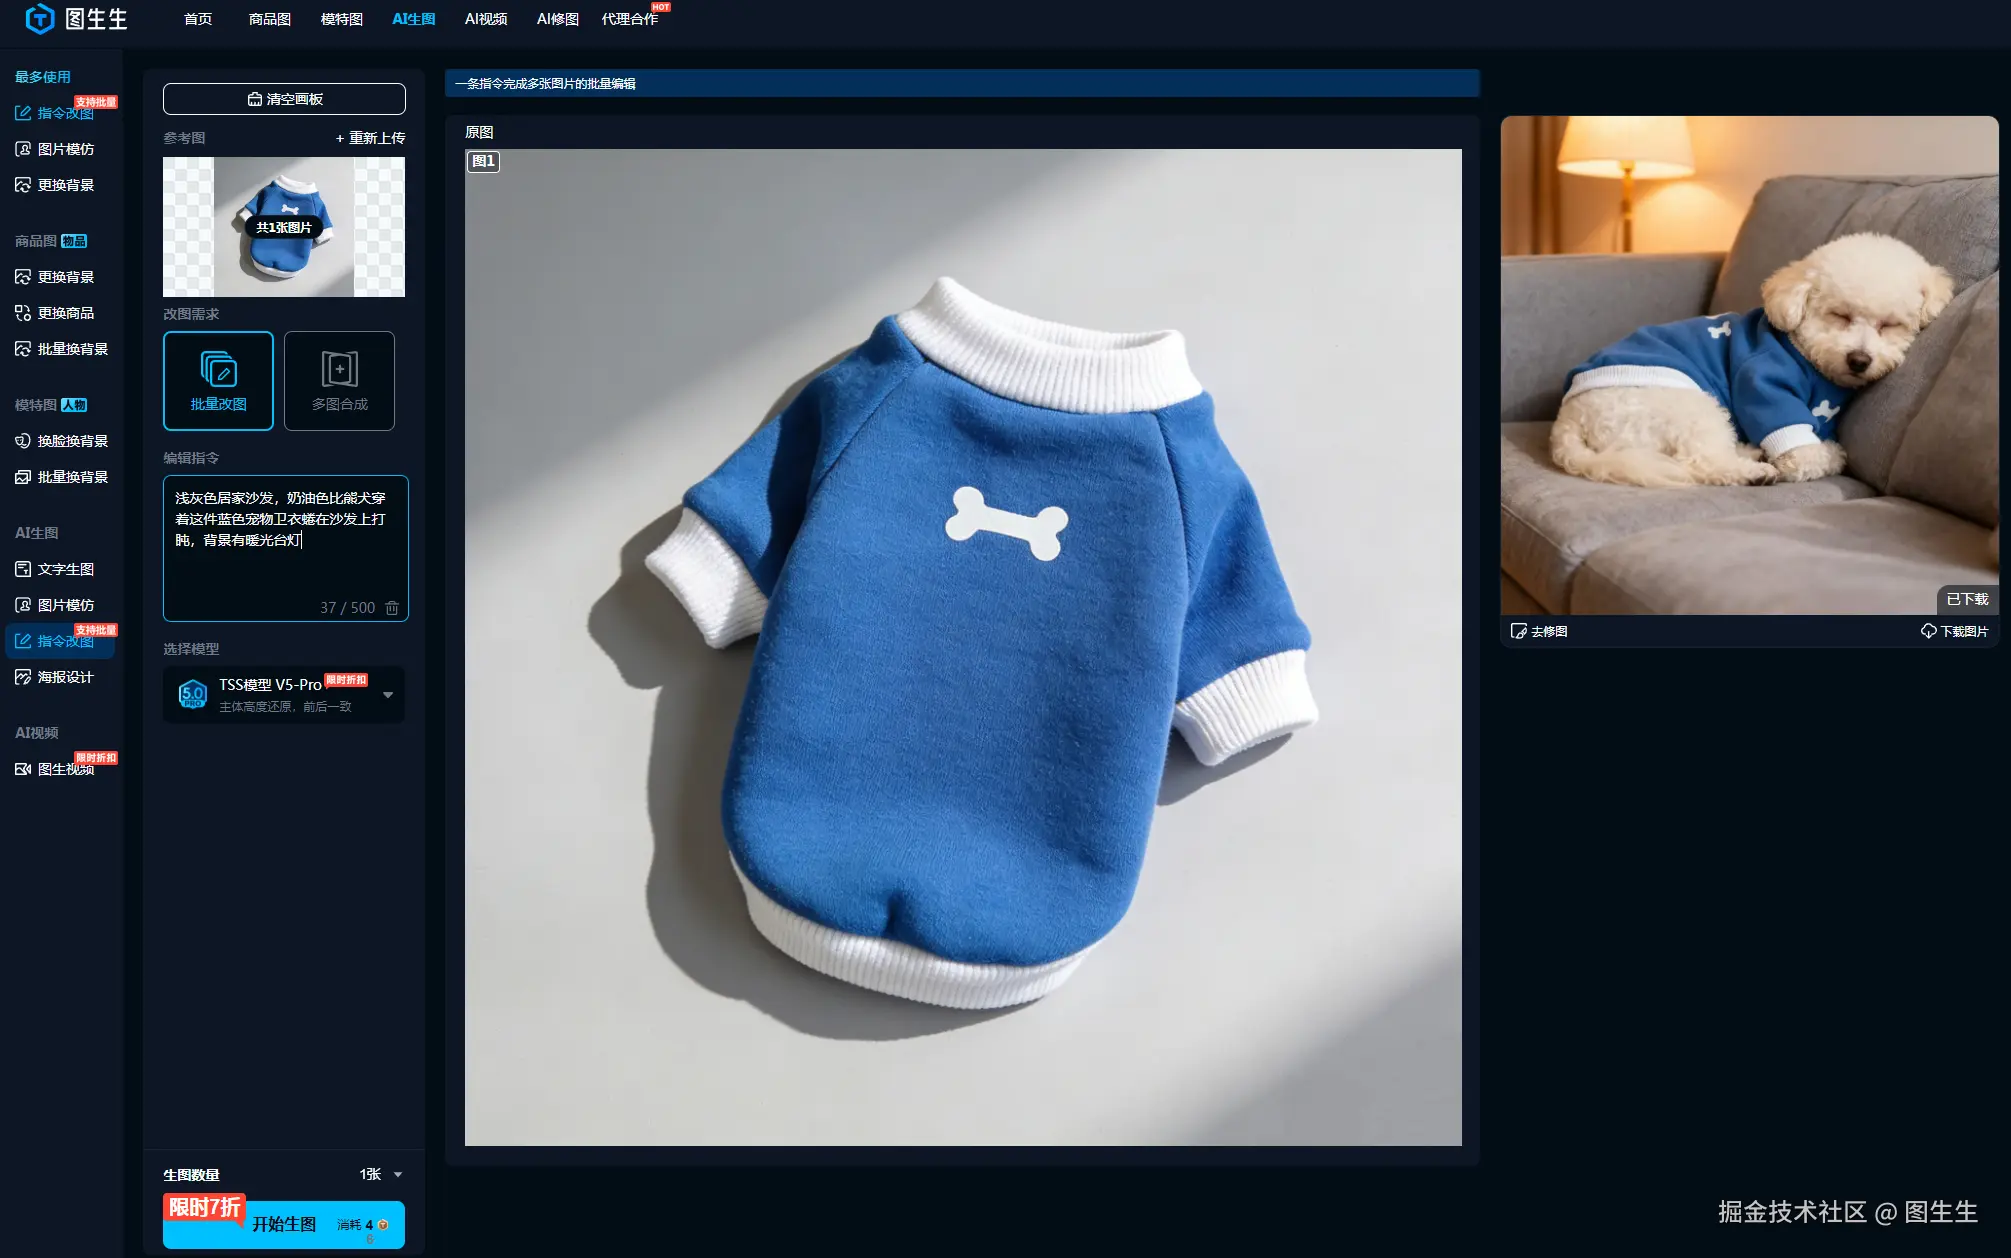Open 文字生图 from the sidebar

pyautogui.click(x=65, y=569)
